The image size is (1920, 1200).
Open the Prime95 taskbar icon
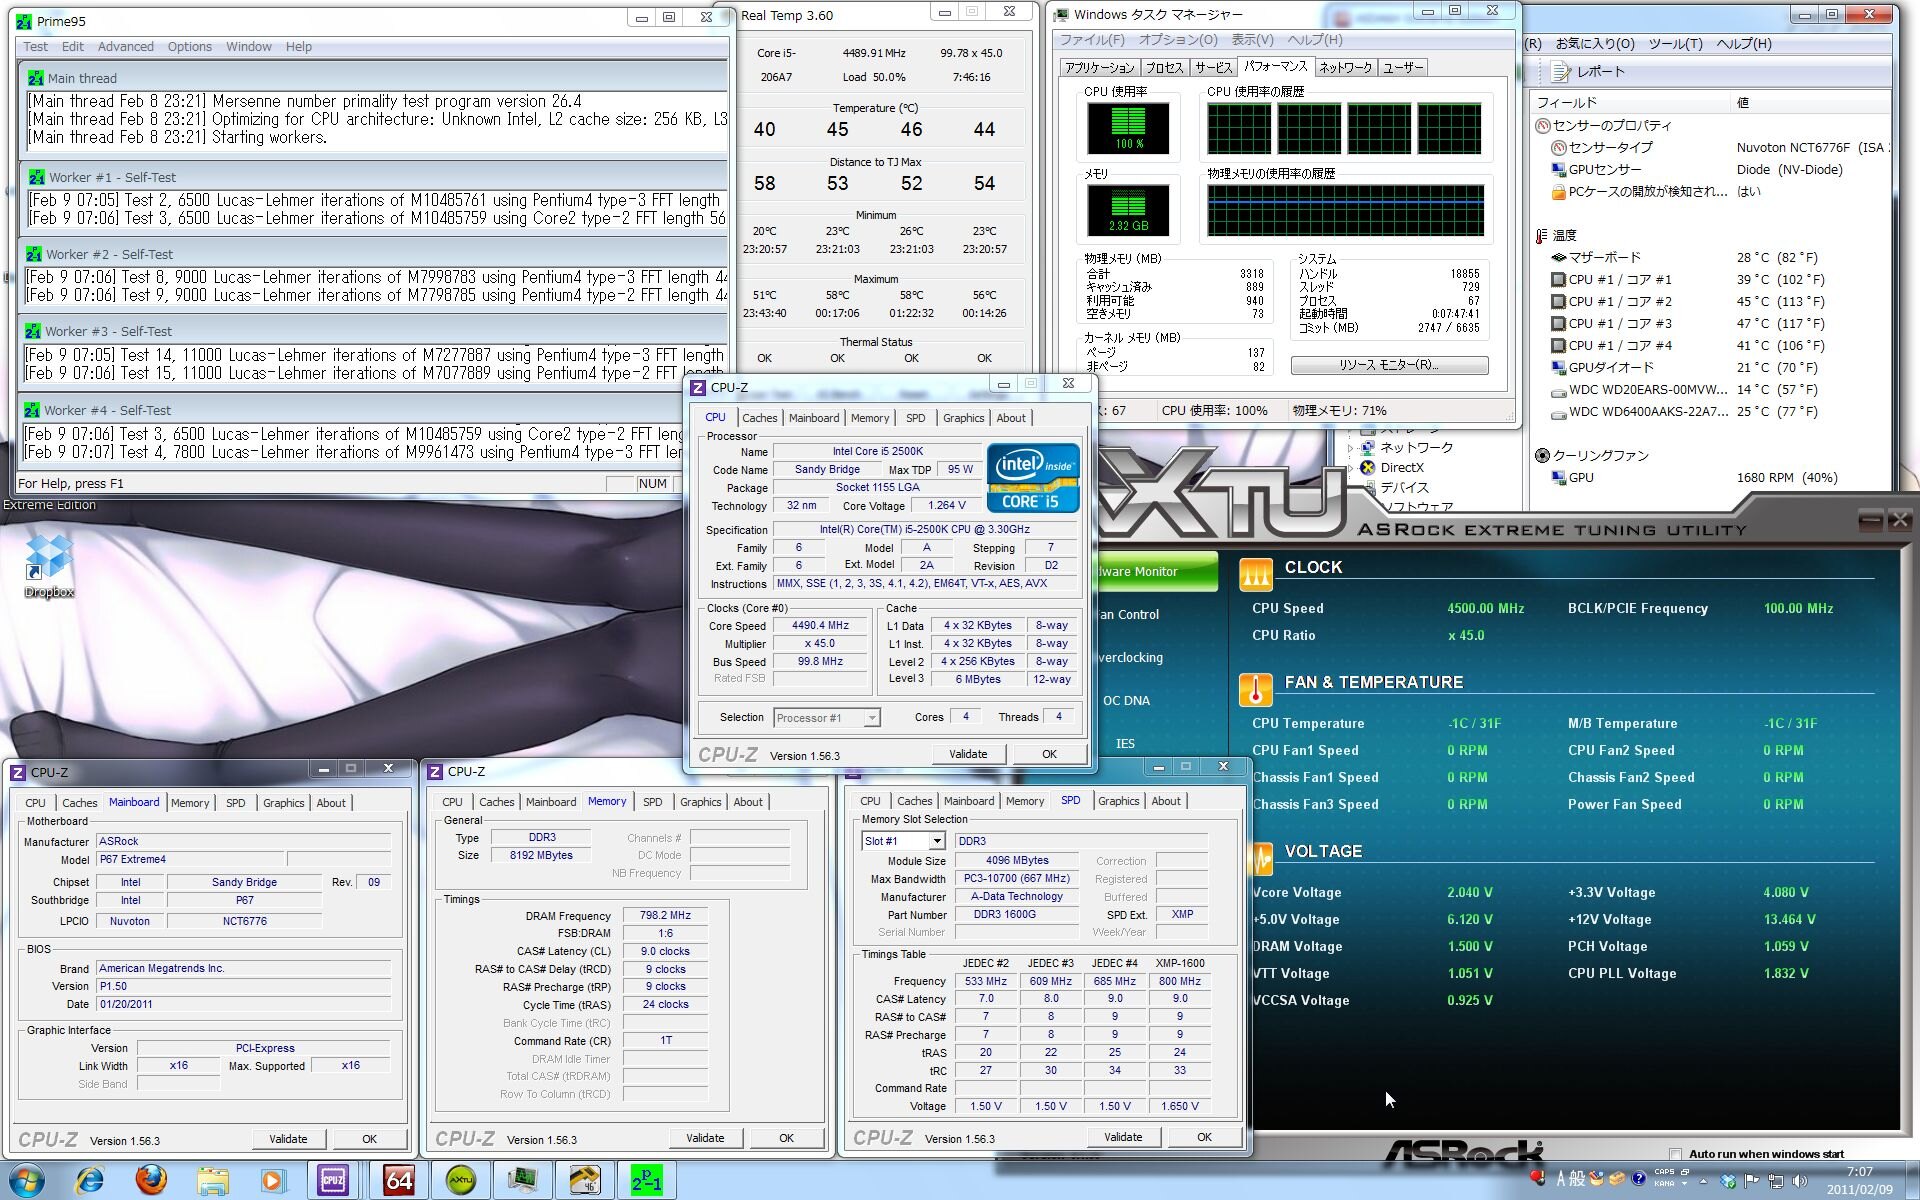(x=646, y=1180)
